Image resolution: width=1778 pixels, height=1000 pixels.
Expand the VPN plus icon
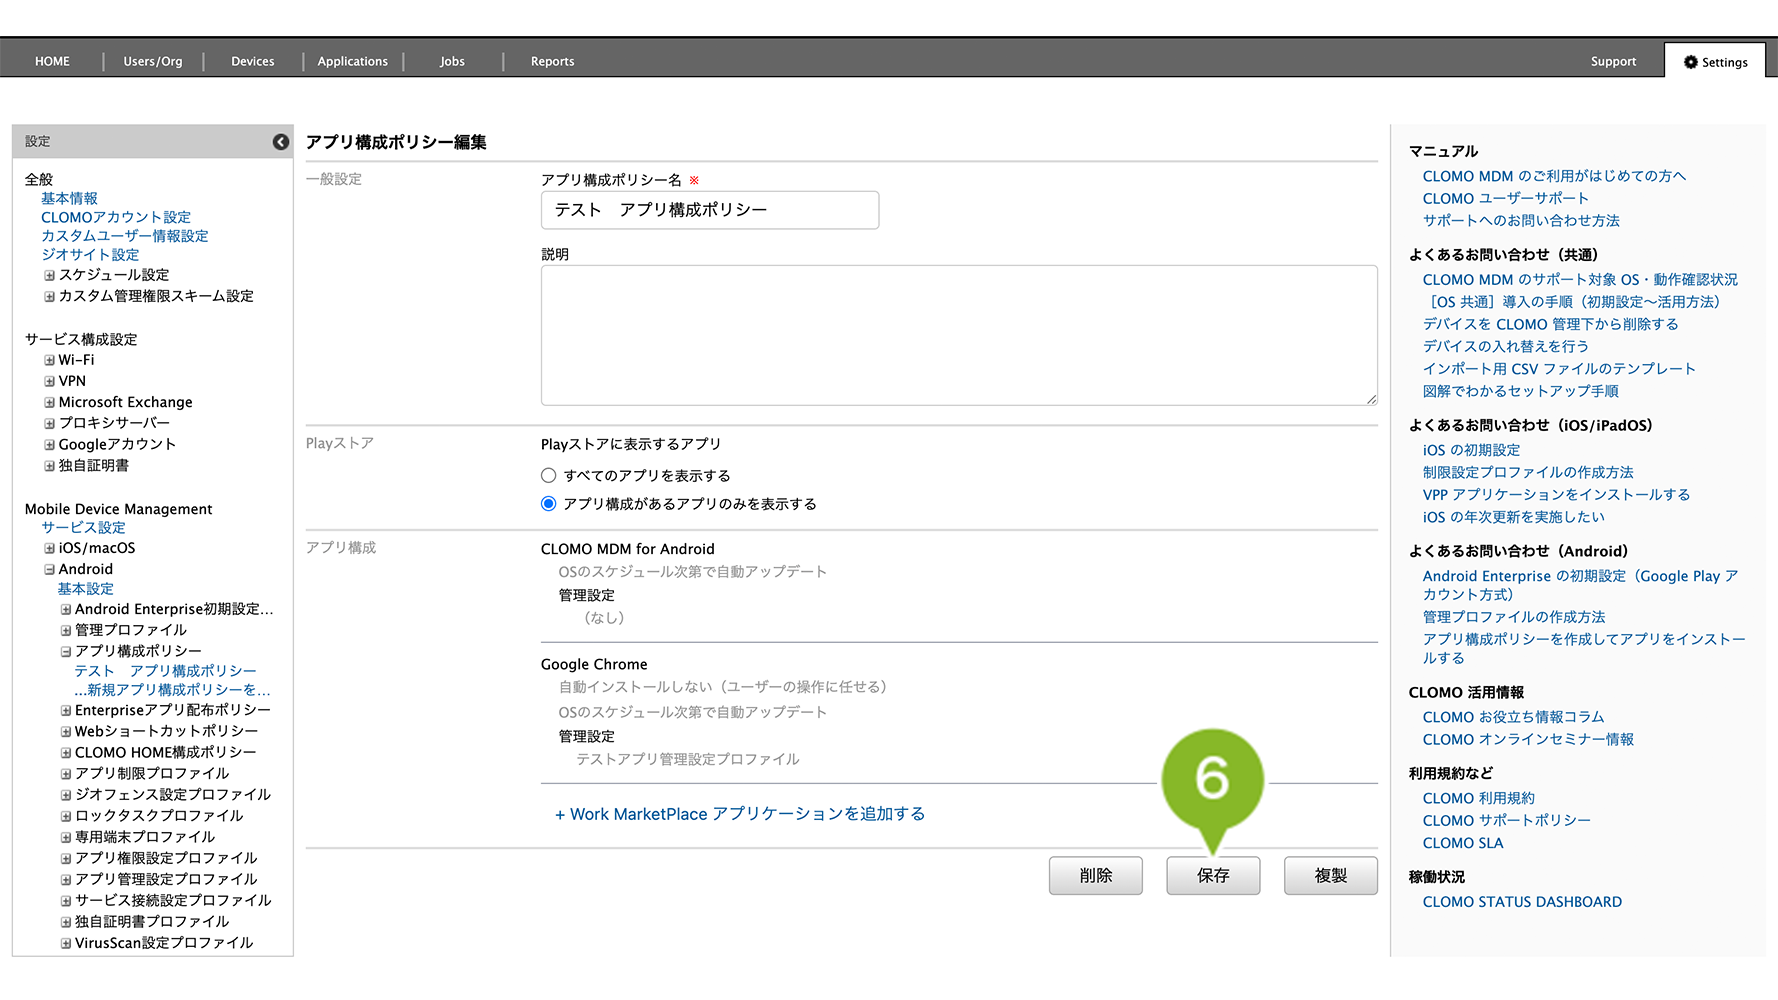[x=49, y=381]
